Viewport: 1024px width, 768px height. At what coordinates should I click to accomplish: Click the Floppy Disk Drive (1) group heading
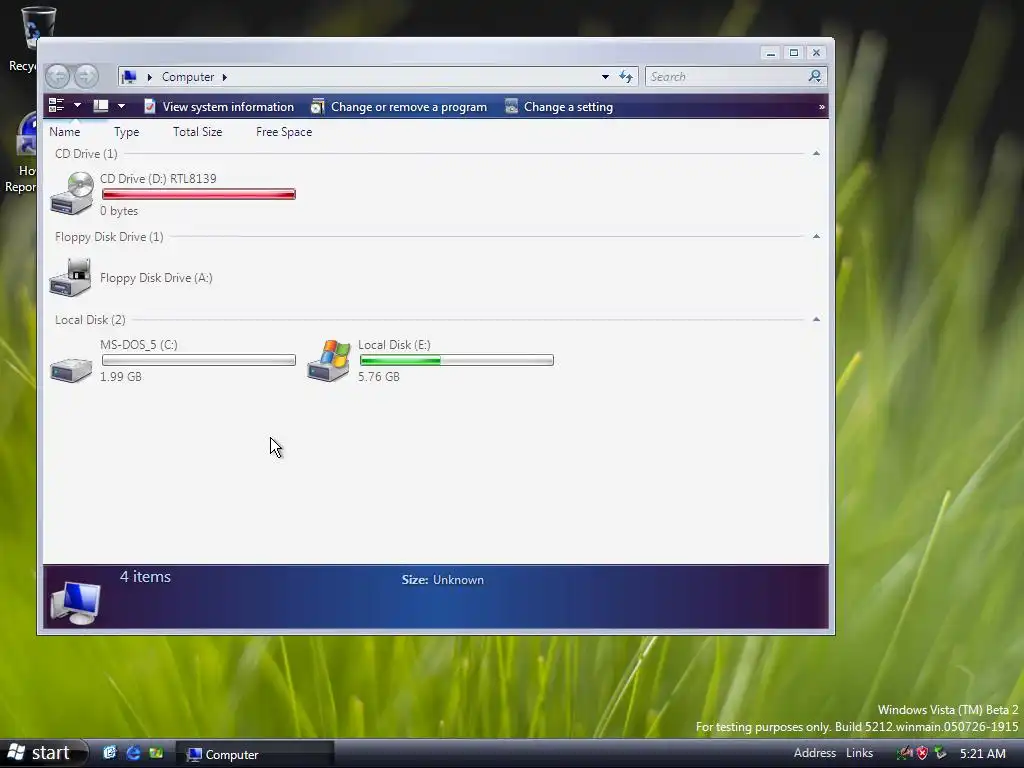(109, 237)
